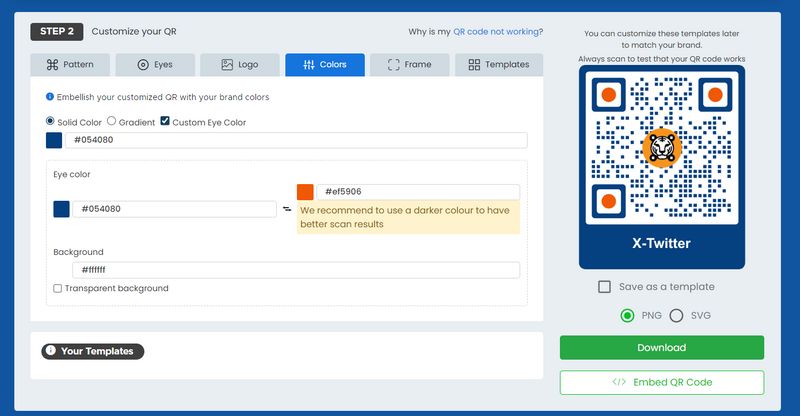
Task: Click the eye color #054080 input field
Action: [174, 209]
